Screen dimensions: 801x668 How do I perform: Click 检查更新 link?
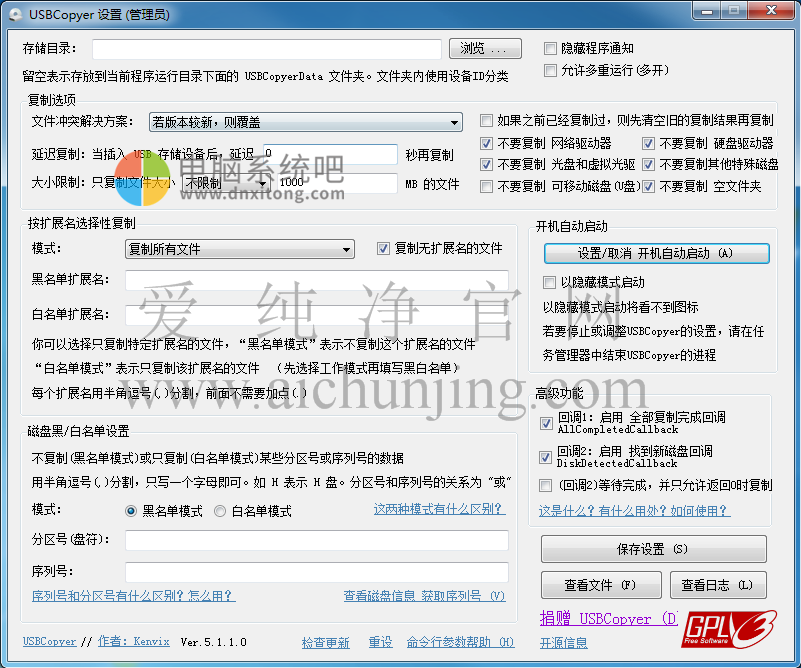point(325,642)
